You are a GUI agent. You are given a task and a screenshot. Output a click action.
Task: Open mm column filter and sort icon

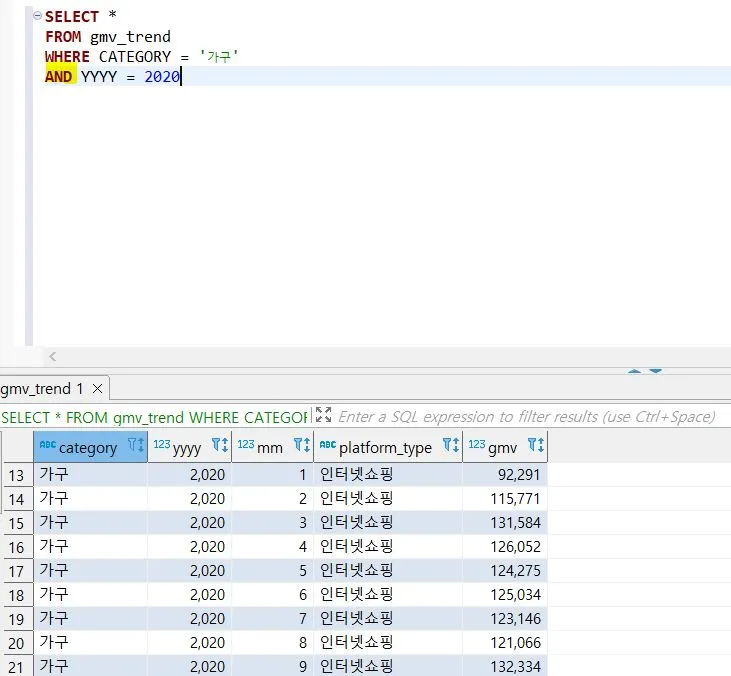302,445
